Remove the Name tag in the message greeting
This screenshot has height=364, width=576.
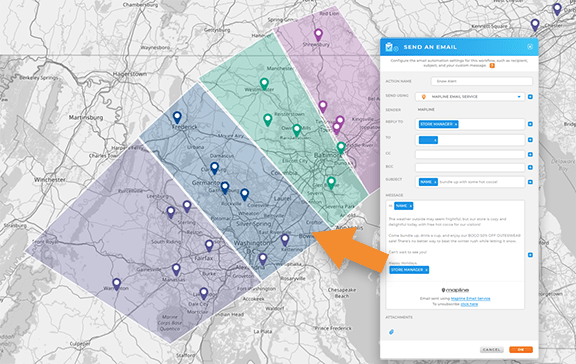point(411,206)
